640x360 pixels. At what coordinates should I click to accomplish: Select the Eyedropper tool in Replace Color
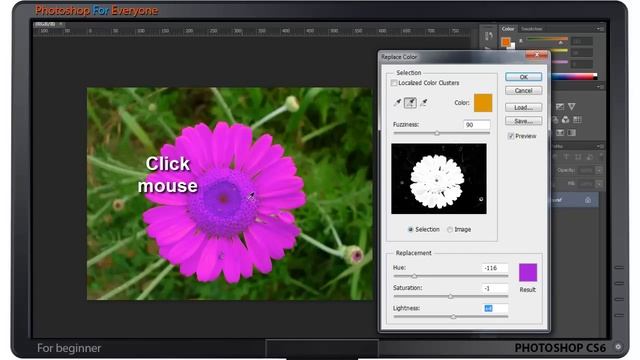(397, 103)
